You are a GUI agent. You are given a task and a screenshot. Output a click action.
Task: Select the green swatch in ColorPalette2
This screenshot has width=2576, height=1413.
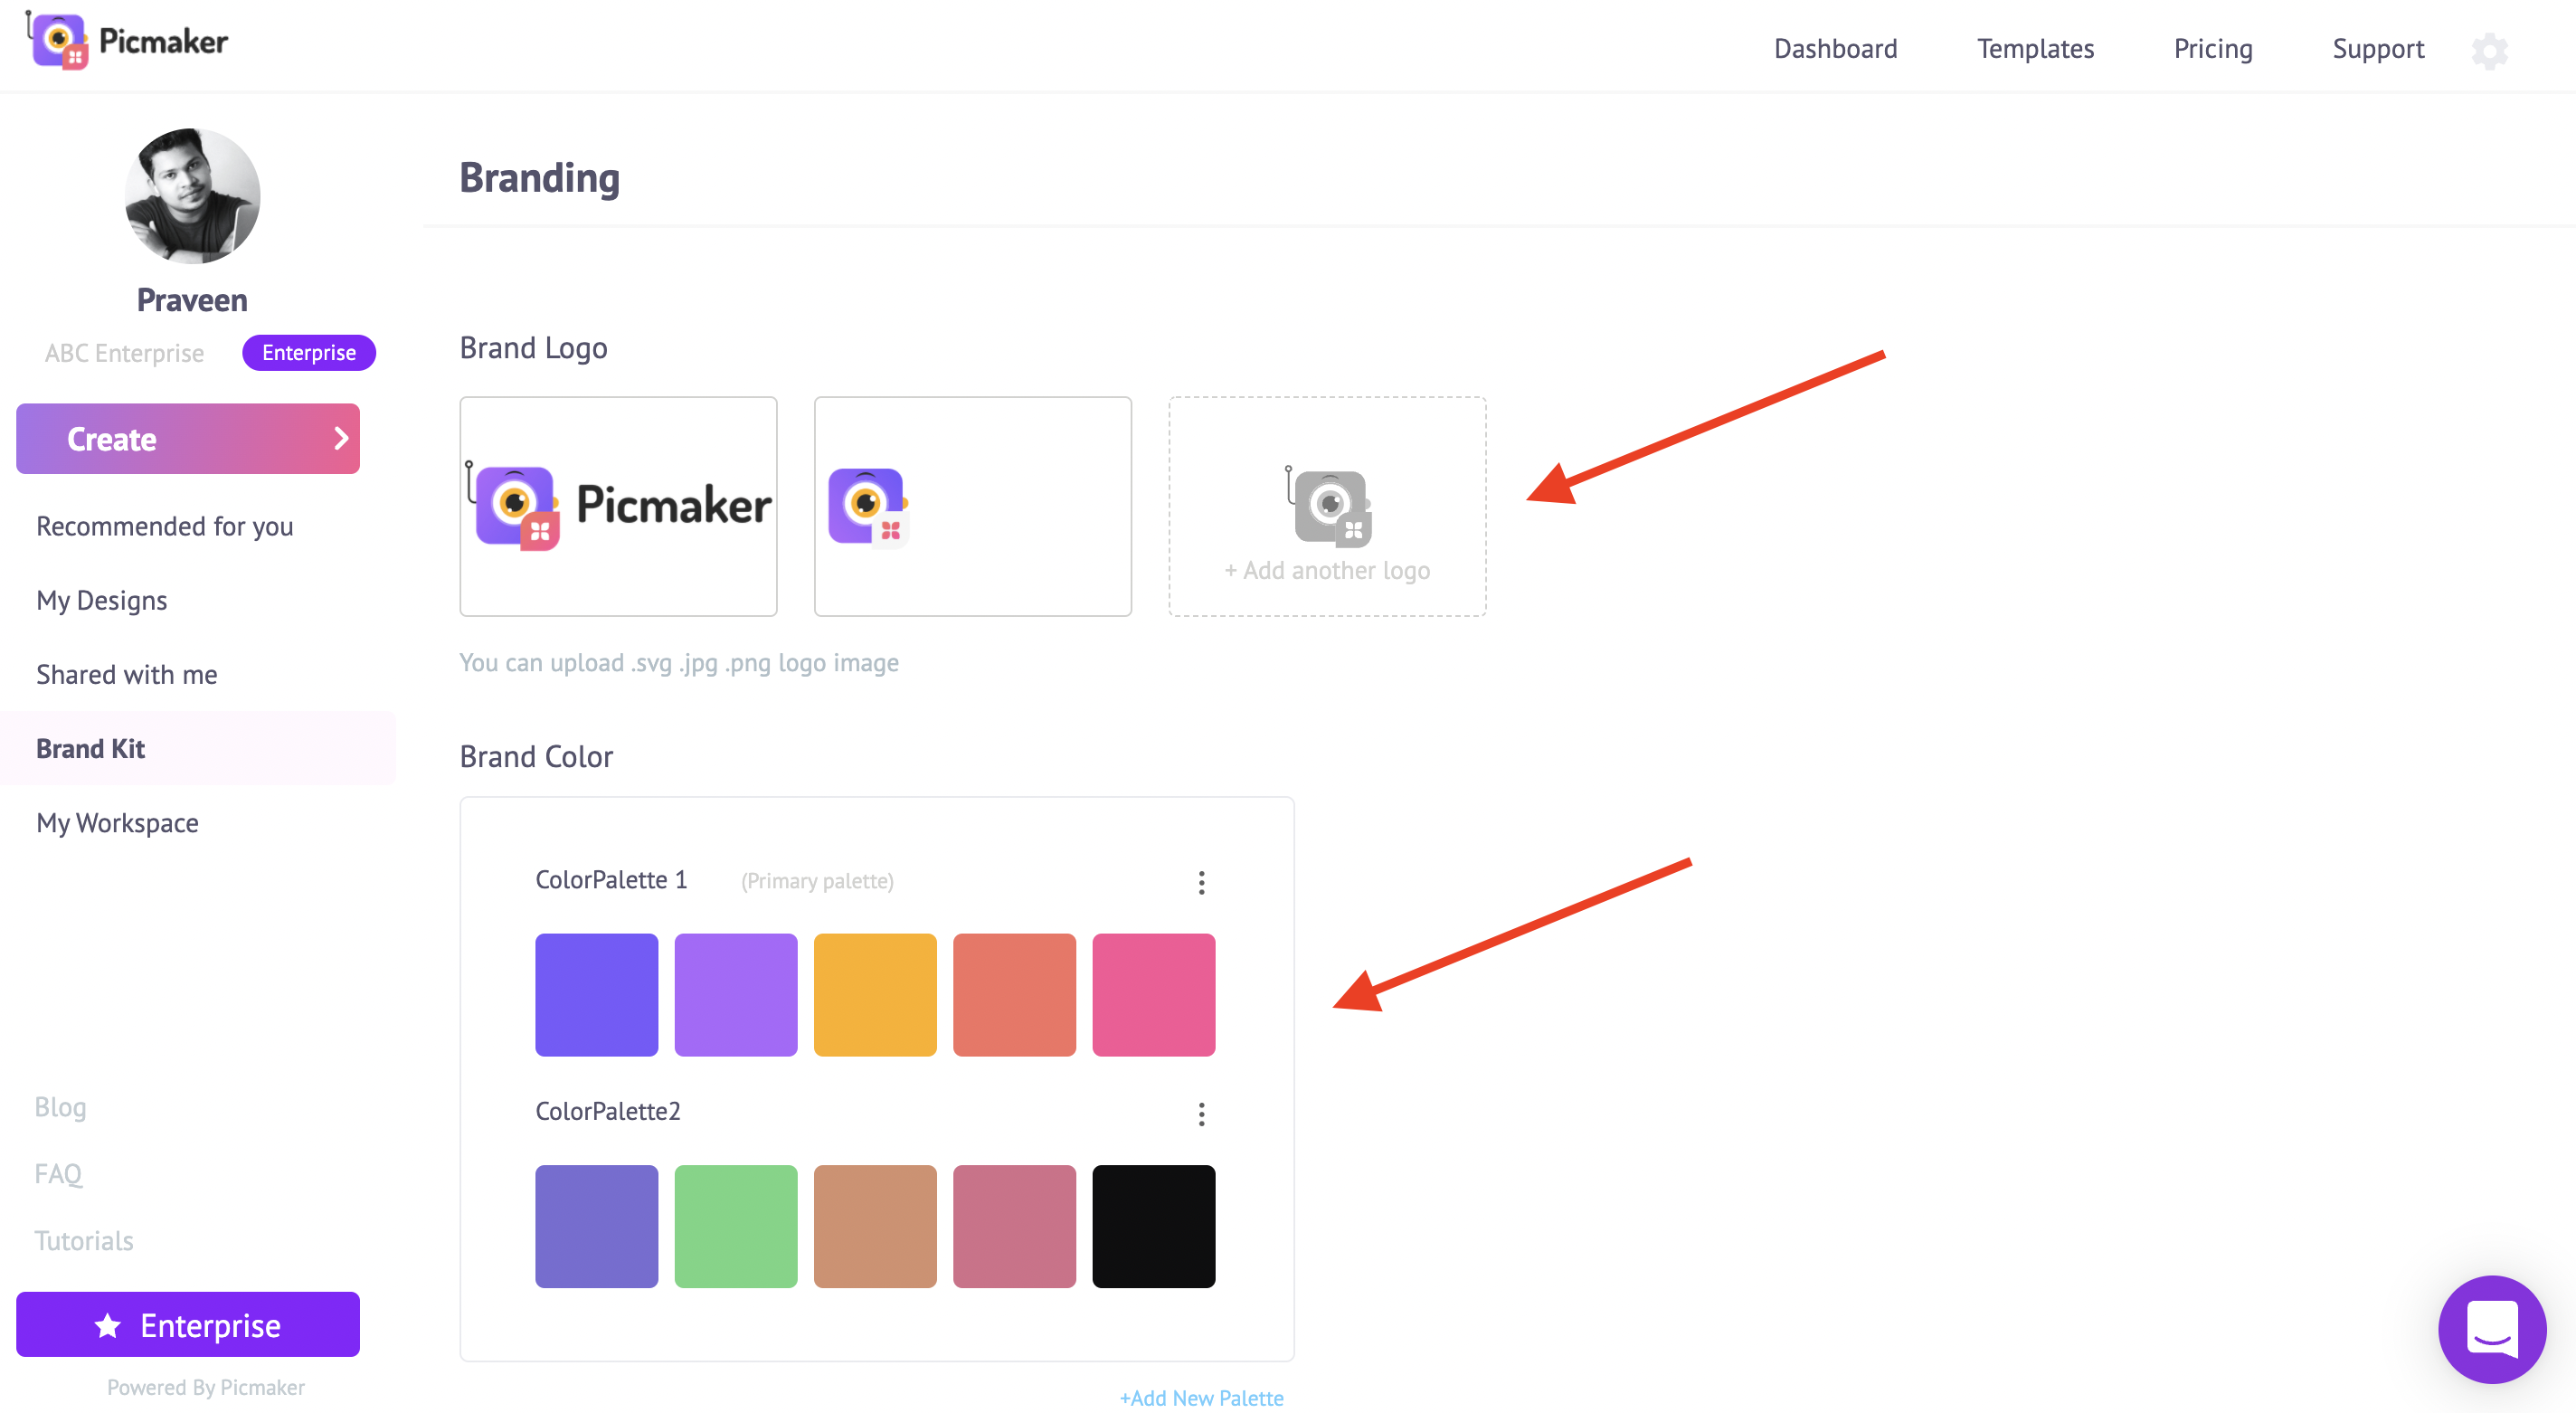(x=736, y=1226)
